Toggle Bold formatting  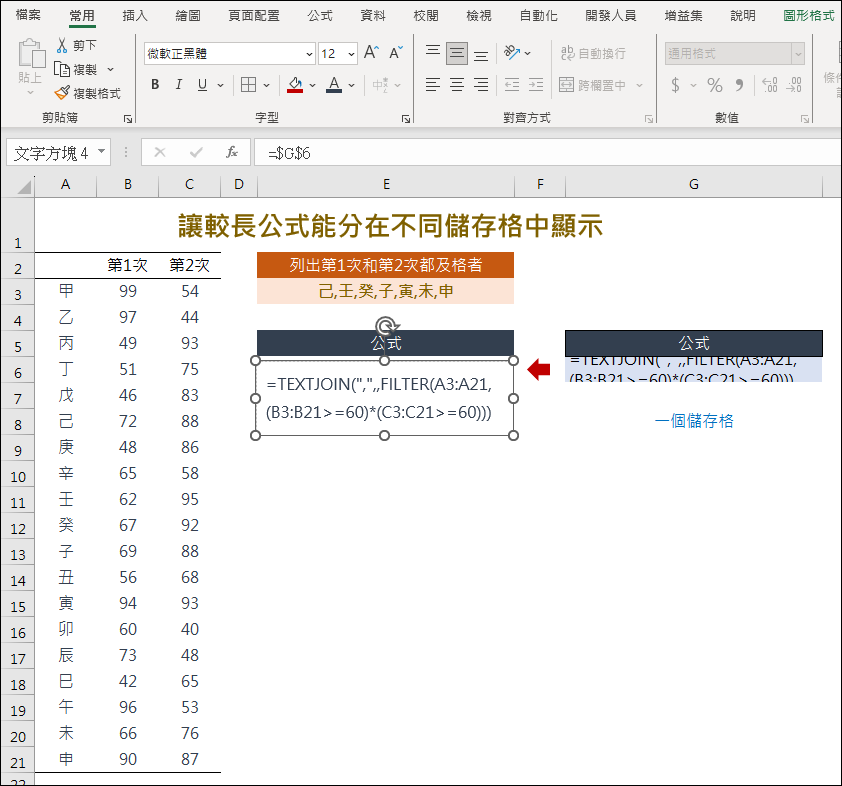[155, 84]
